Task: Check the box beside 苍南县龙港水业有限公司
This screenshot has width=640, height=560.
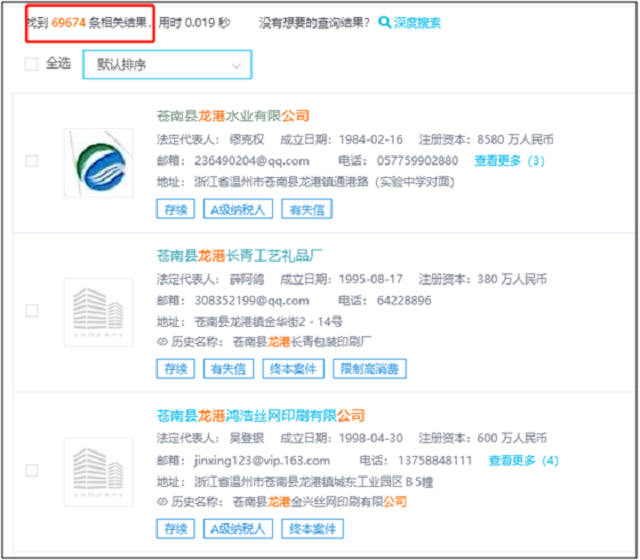Action: tap(31, 161)
